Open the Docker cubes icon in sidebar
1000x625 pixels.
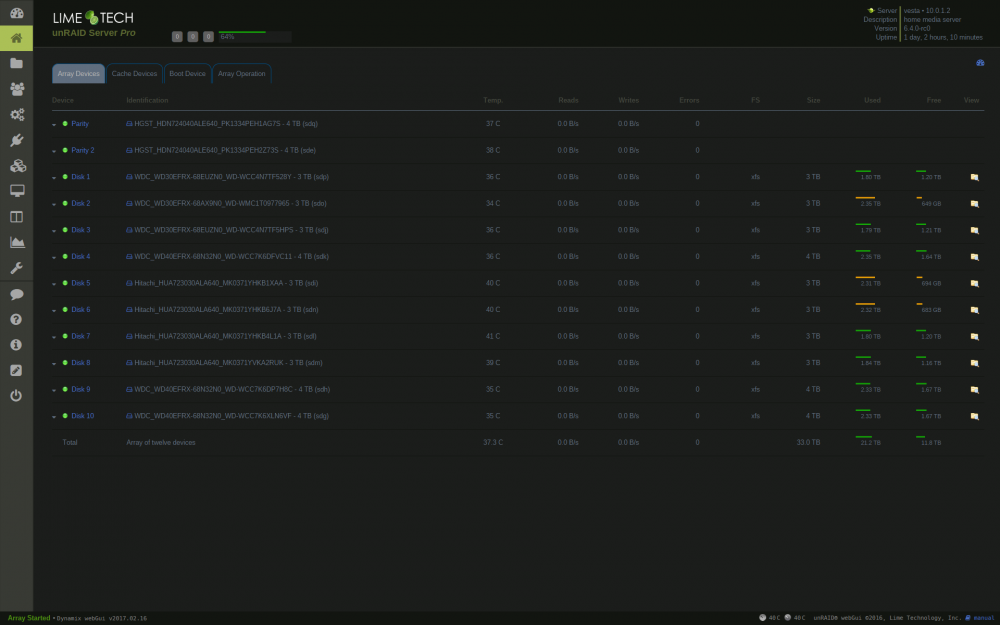pyautogui.click(x=17, y=166)
